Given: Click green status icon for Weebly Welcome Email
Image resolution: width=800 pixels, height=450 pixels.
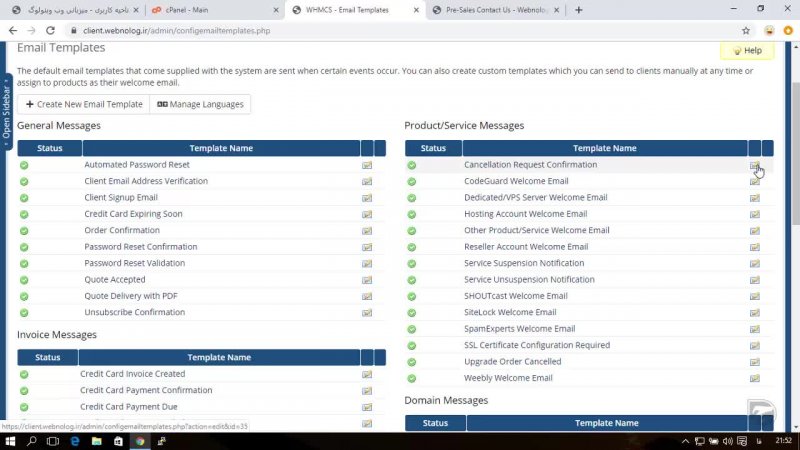Looking at the screenshot, I should click(x=412, y=378).
